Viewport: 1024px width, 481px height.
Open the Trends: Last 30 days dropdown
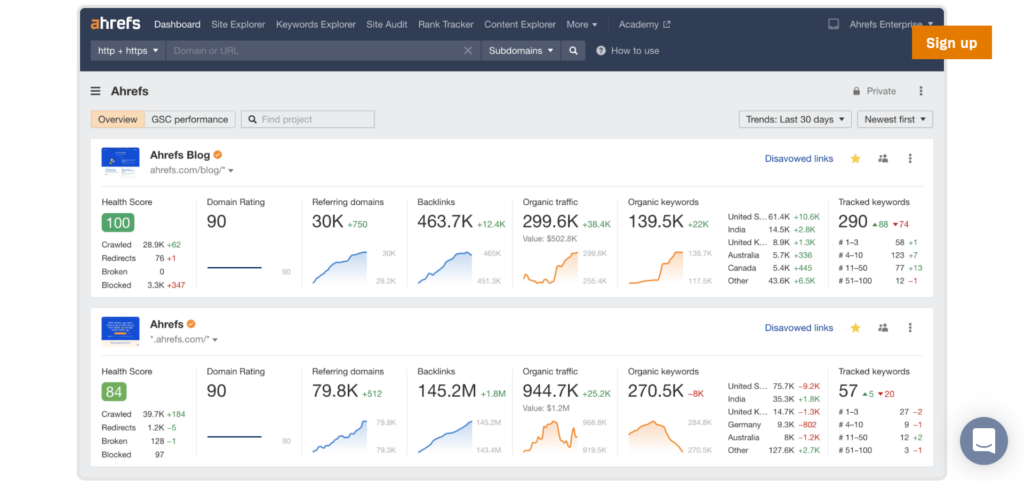coord(795,119)
